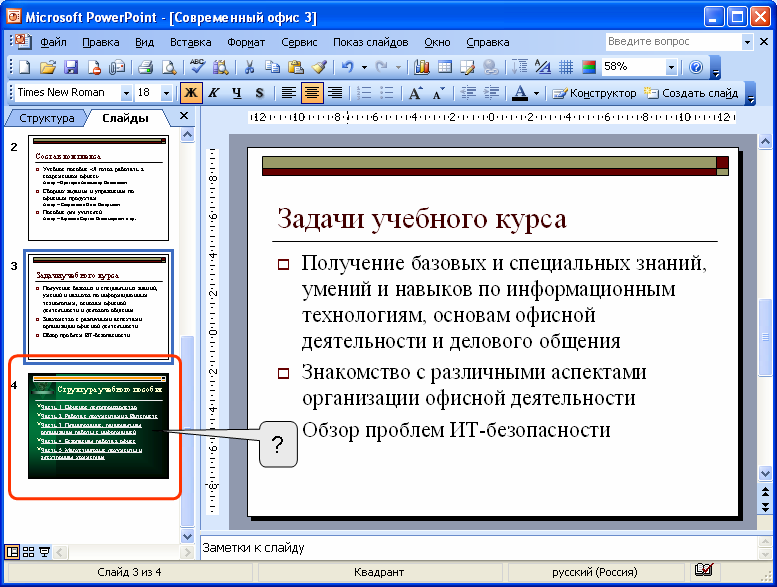Save the presentation with the floppy icon
This screenshot has height=587, width=777.
tap(71, 67)
